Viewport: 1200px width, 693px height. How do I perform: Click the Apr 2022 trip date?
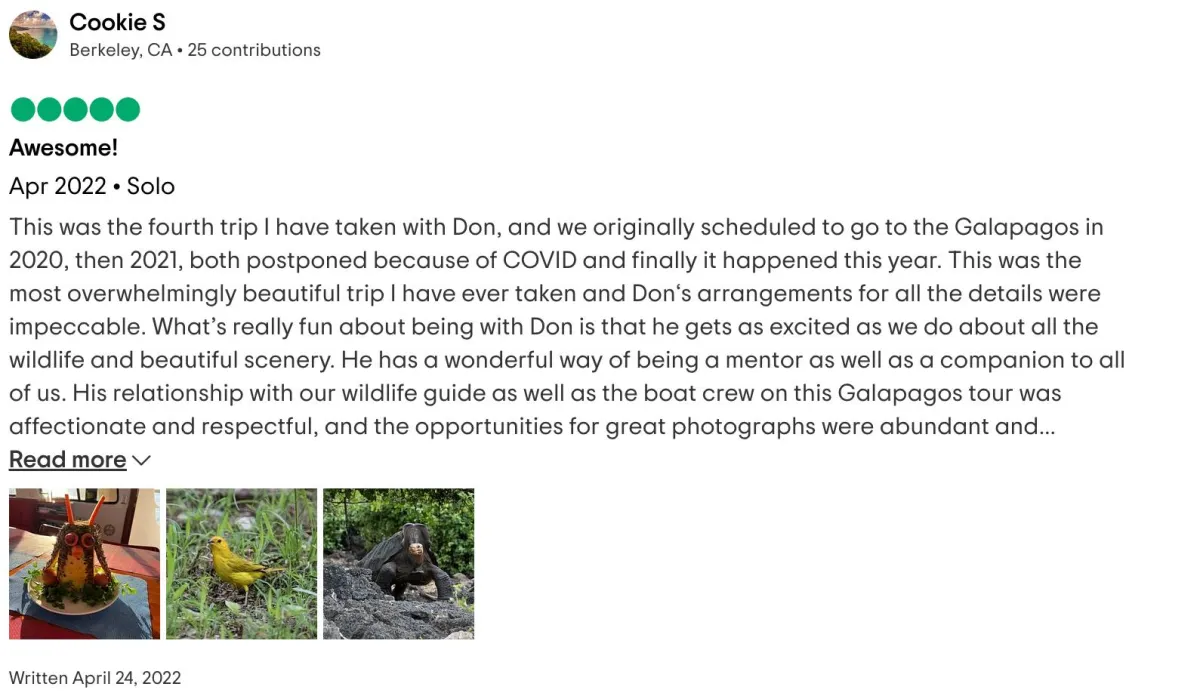pos(57,186)
